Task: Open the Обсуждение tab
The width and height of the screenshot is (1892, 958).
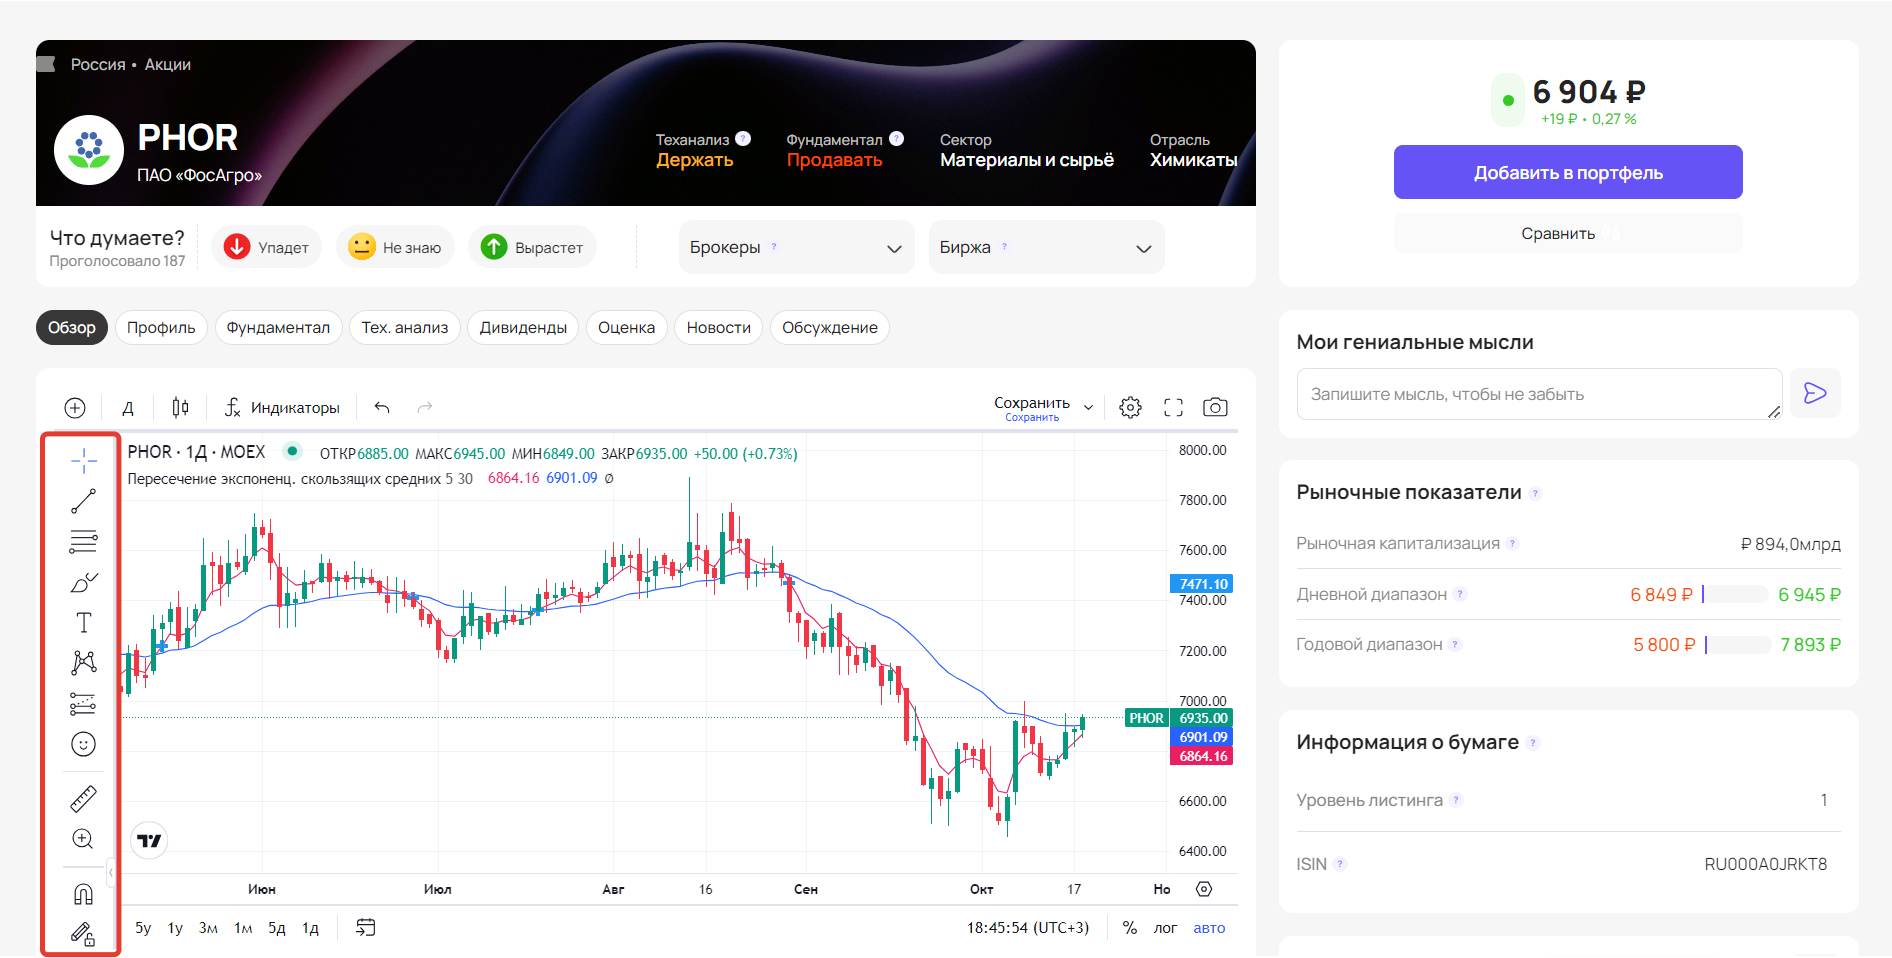Action: (x=830, y=328)
